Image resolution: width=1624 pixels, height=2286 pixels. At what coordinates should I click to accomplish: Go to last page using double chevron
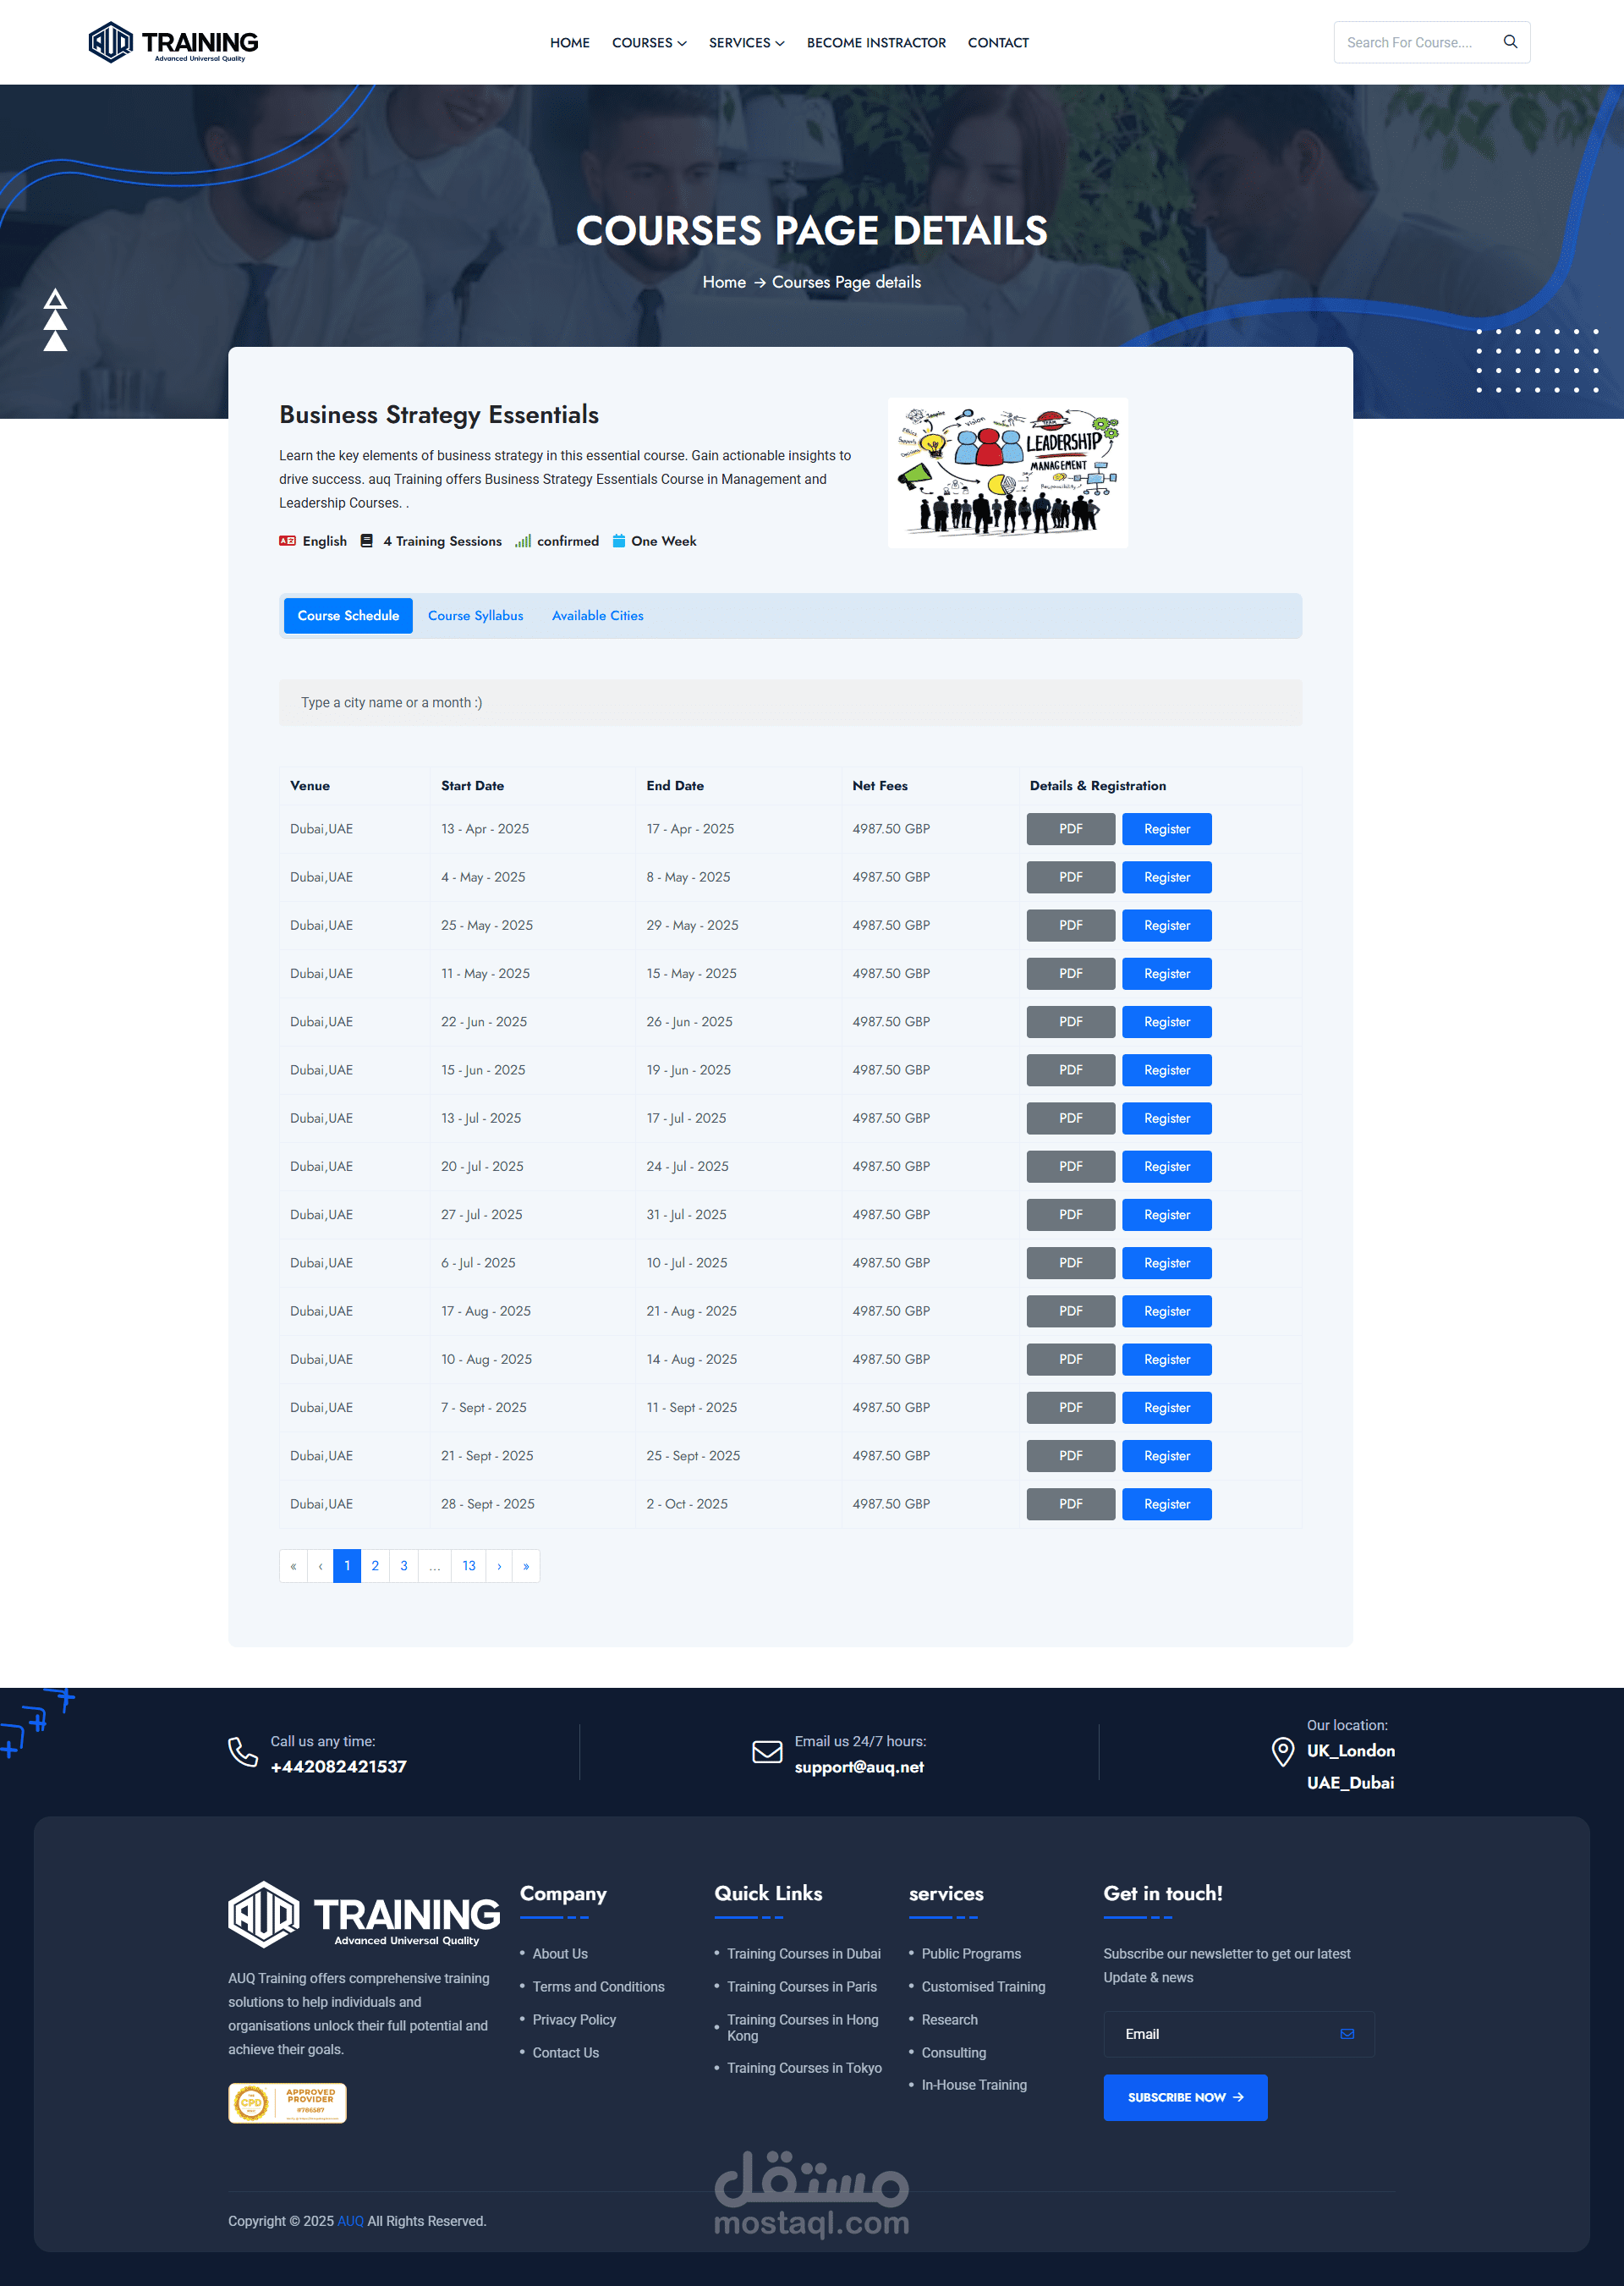coord(526,1566)
